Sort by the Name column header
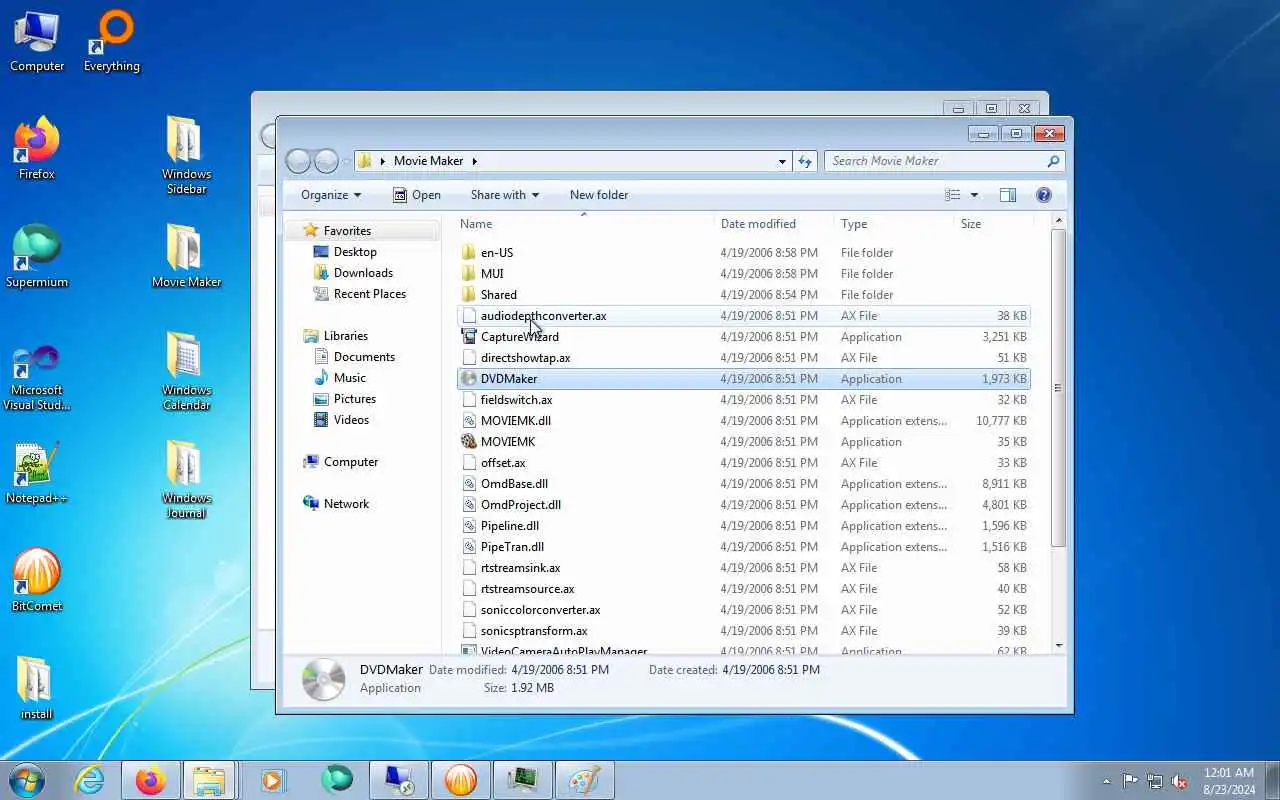1280x800 pixels. (x=585, y=224)
